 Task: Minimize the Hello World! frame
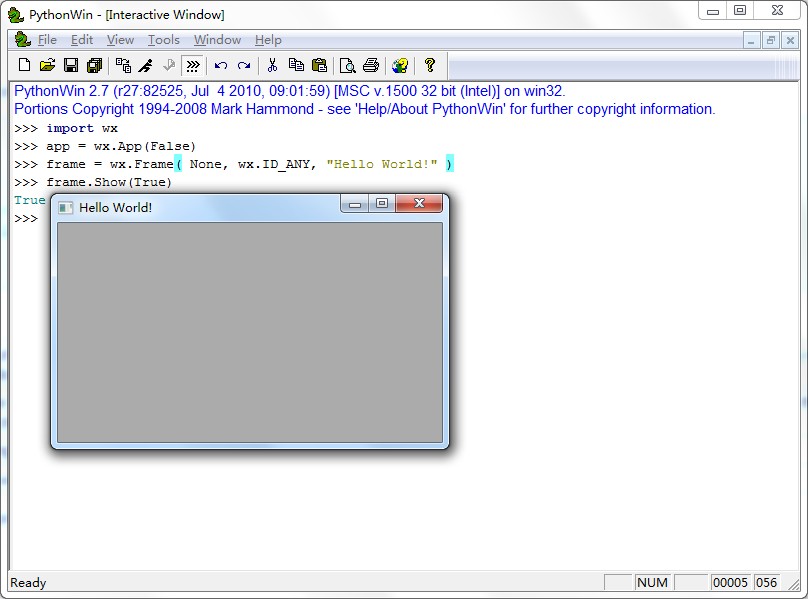pyautogui.click(x=355, y=203)
